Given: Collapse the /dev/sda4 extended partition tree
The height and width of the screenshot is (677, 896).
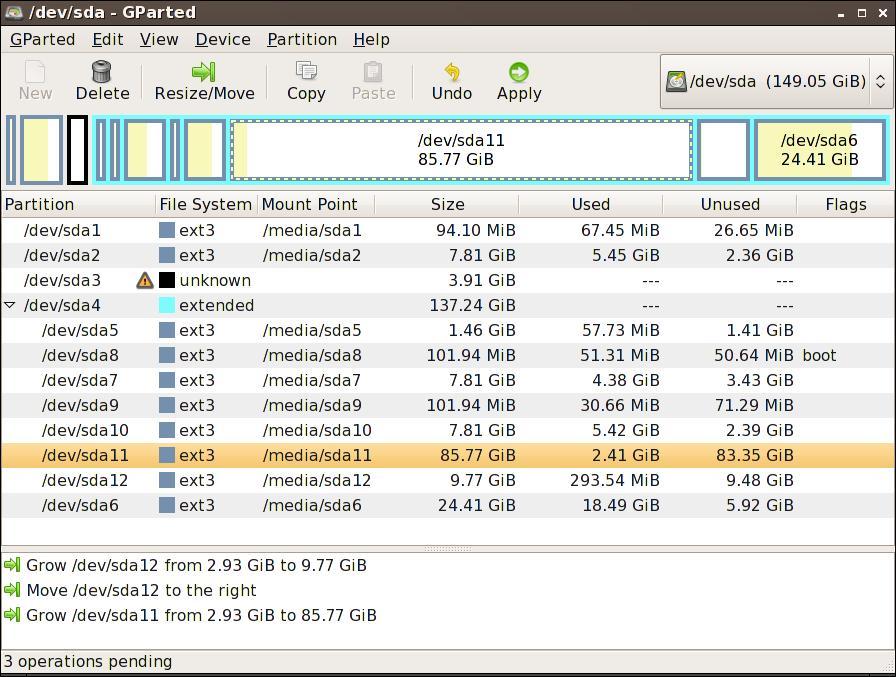Looking at the screenshot, I should pyautogui.click(x=10, y=305).
